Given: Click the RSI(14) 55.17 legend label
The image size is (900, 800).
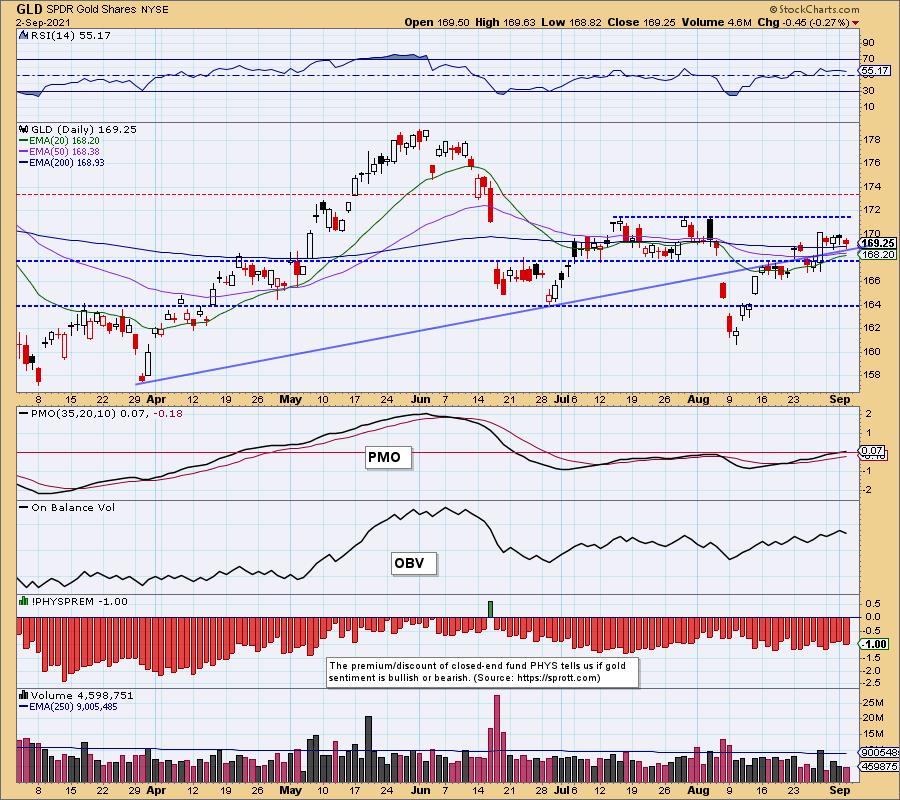Looking at the screenshot, I should click(x=71, y=36).
